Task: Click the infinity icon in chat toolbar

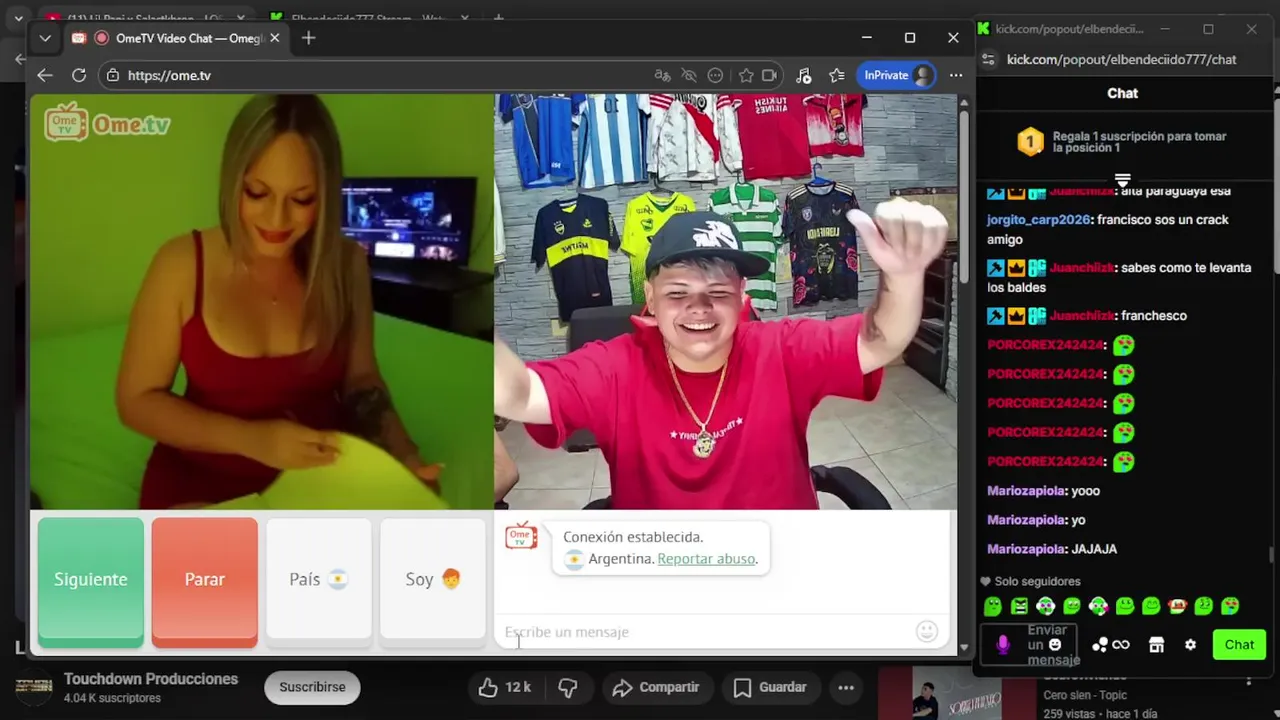Action: point(1121,645)
